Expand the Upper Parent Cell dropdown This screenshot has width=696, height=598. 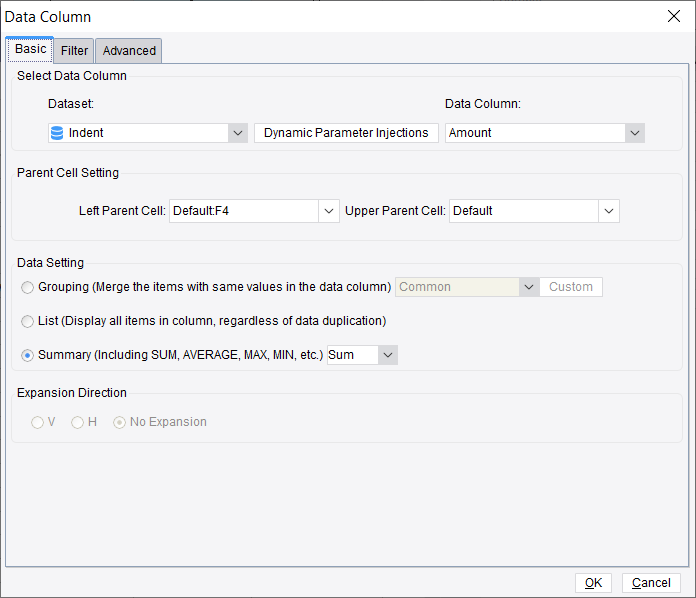[609, 211]
